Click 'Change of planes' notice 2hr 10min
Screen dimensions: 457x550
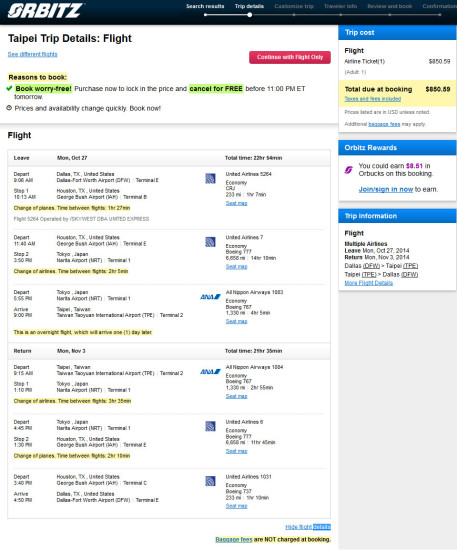tap(72, 456)
